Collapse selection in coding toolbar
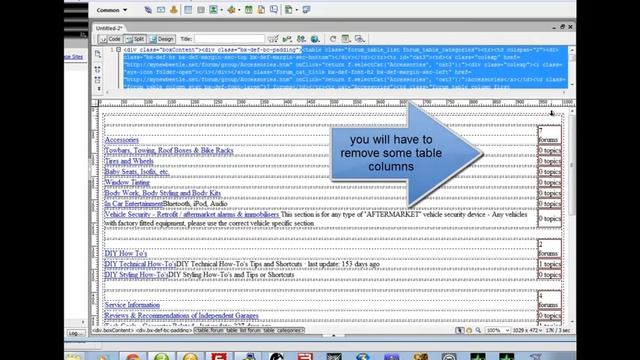 click(x=98, y=80)
